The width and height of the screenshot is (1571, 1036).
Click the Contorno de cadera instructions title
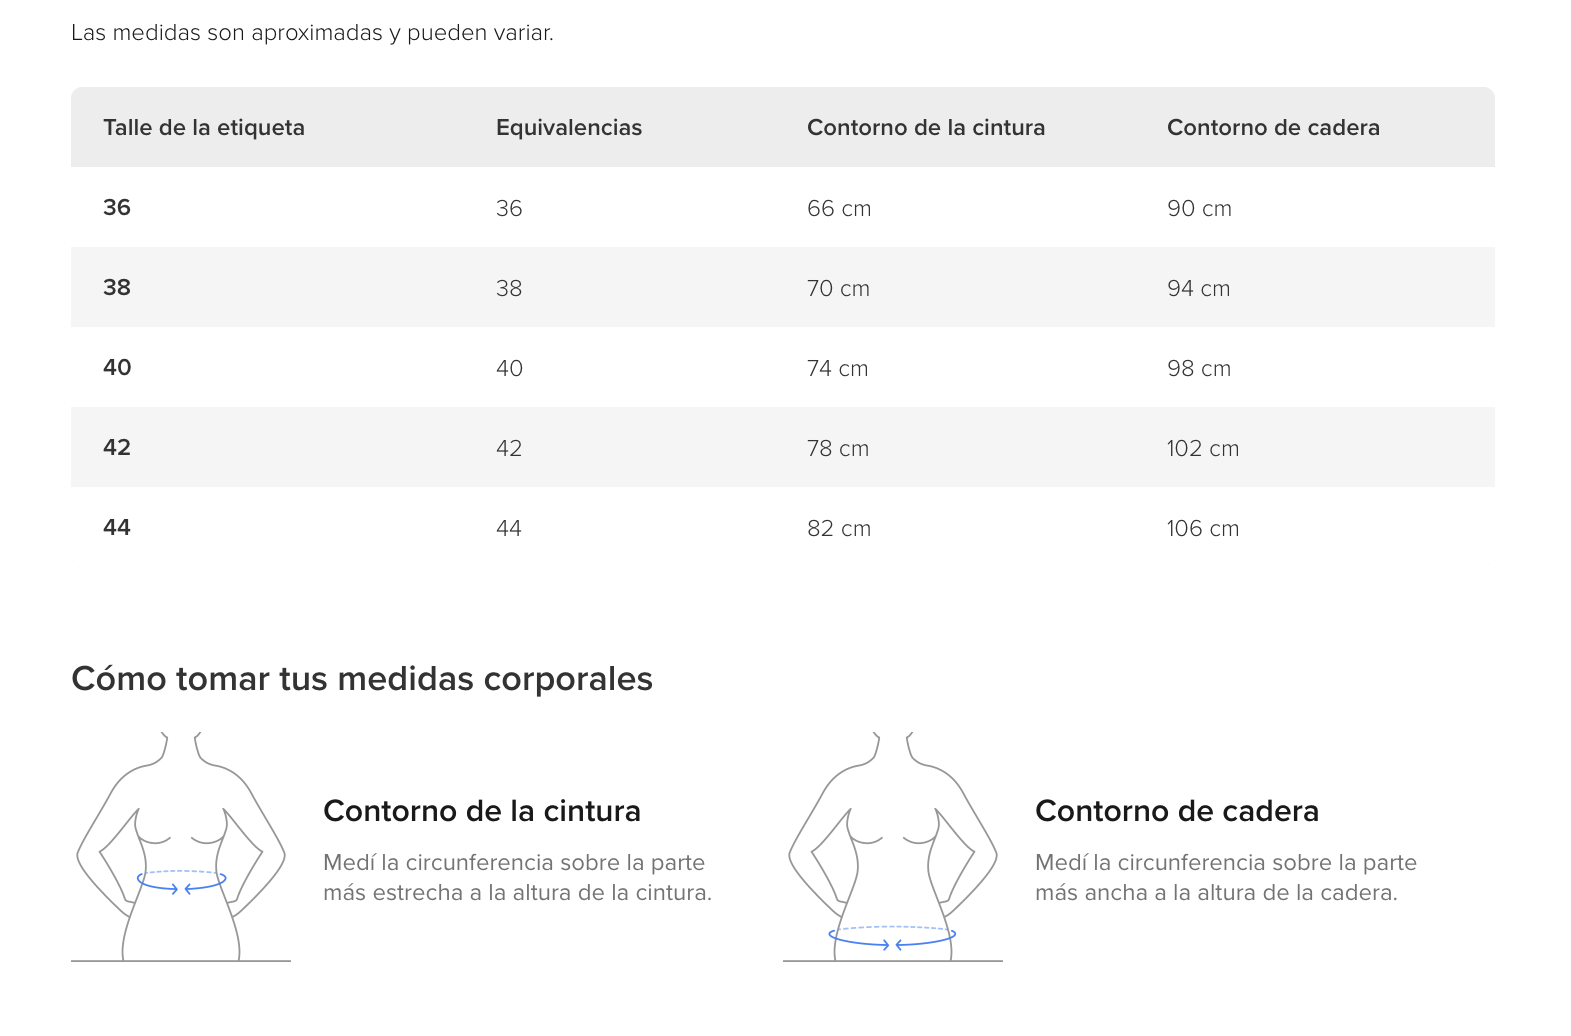pos(1177,811)
